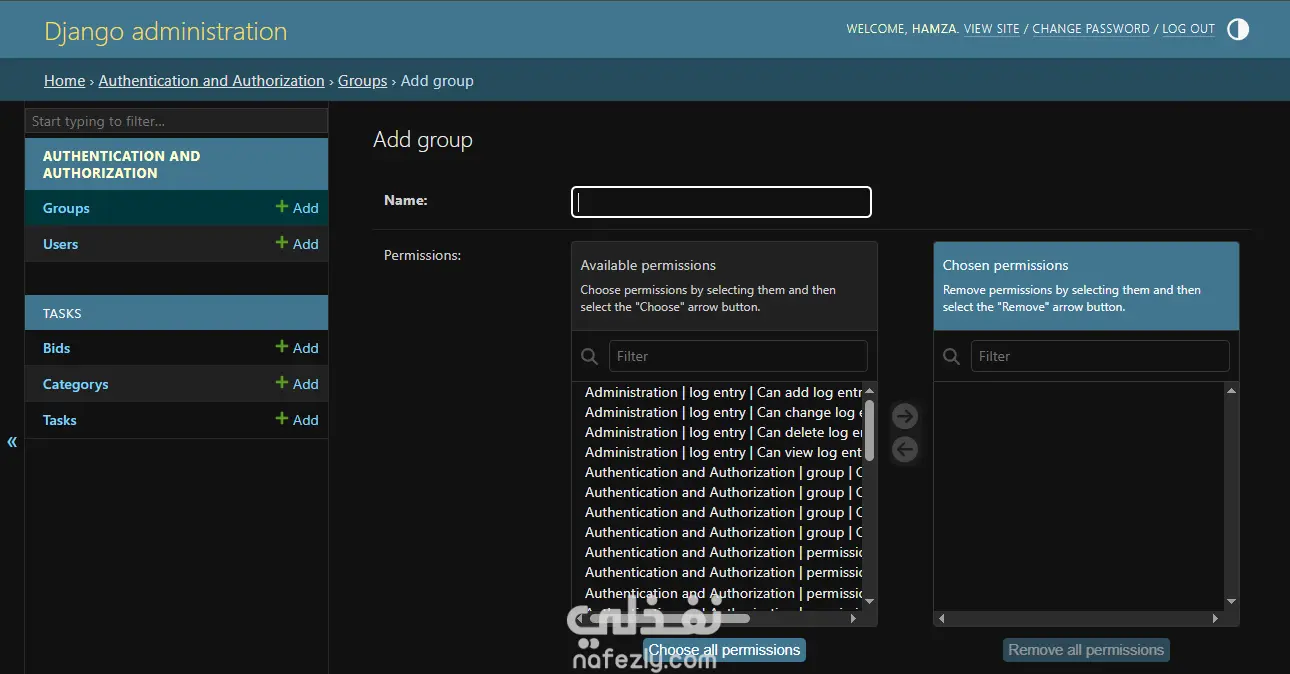1290x674 pixels.
Task: Select 'Administration | log entry | Can change log entry'
Action: click(x=723, y=412)
